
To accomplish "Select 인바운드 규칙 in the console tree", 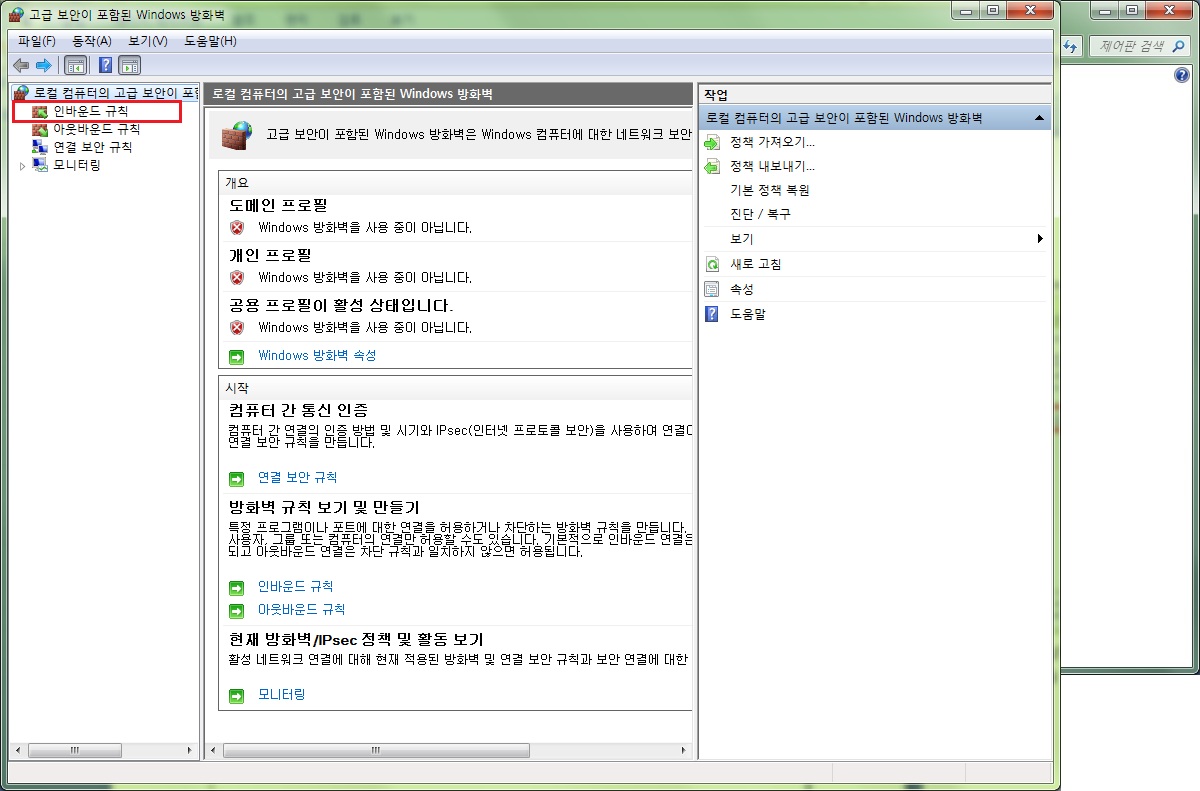I will click(91, 111).
